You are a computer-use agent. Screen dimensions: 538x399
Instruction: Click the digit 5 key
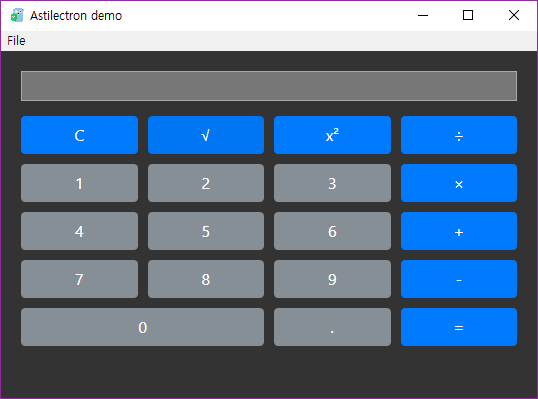click(x=206, y=231)
